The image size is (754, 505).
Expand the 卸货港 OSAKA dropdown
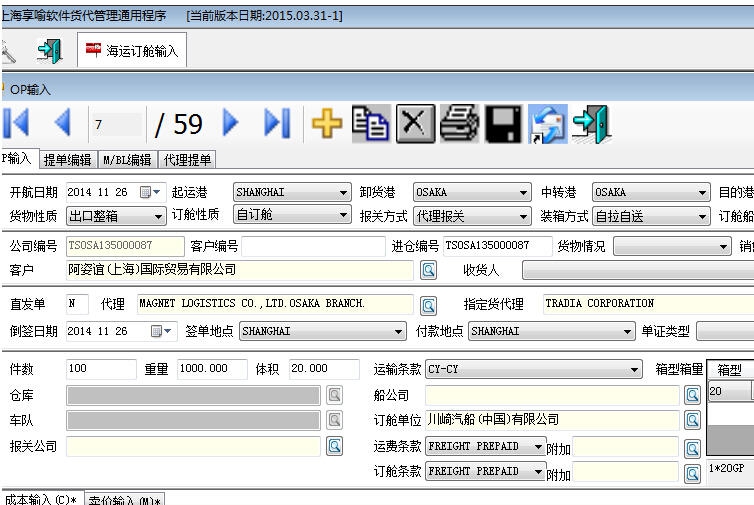tap(524, 192)
